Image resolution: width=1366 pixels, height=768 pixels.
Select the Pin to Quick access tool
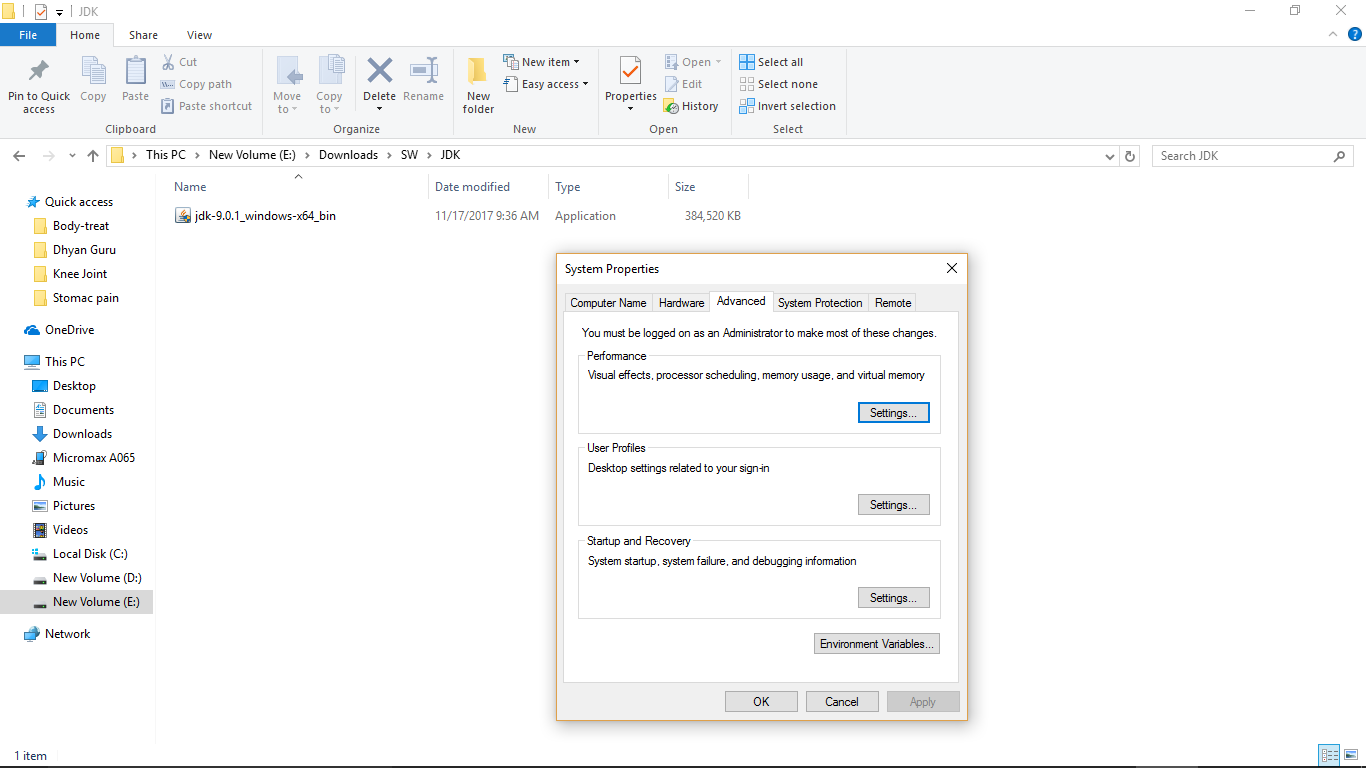[38, 84]
